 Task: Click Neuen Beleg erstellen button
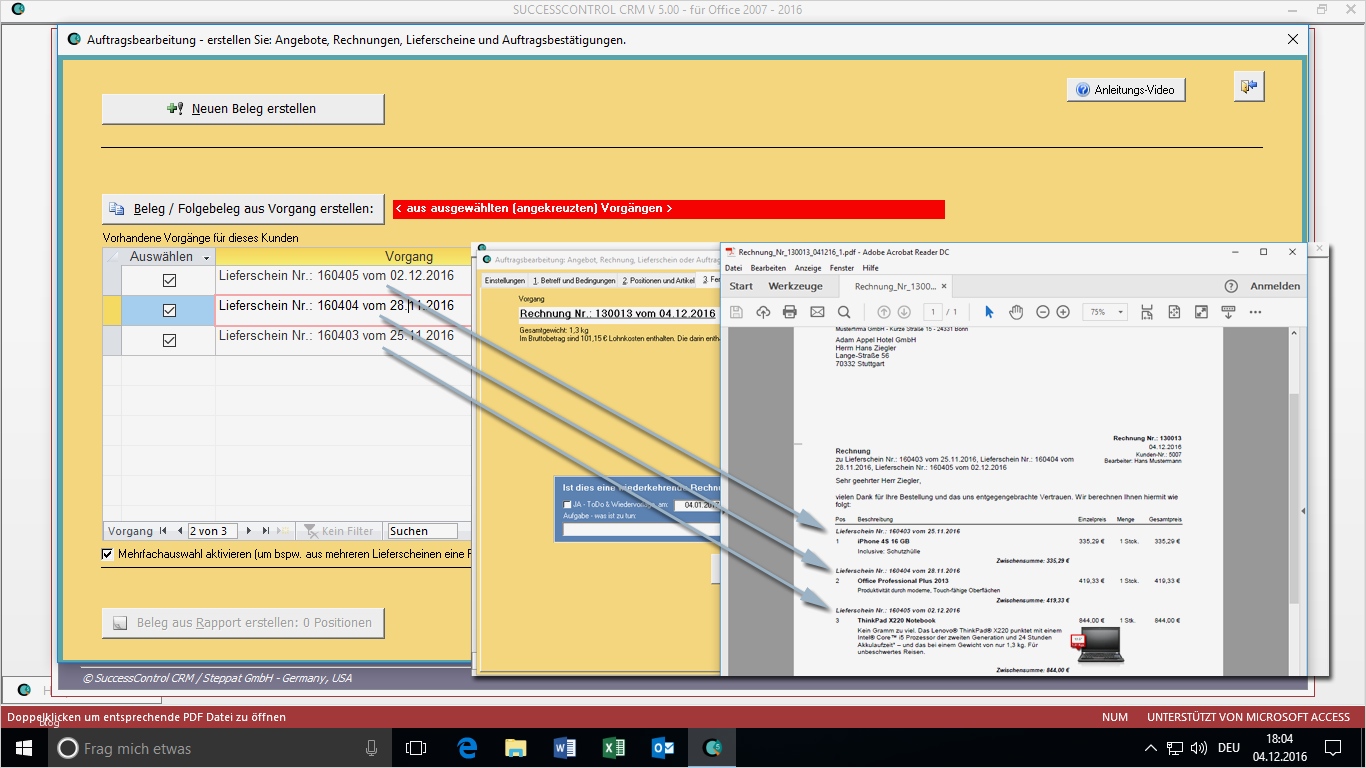point(243,109)
